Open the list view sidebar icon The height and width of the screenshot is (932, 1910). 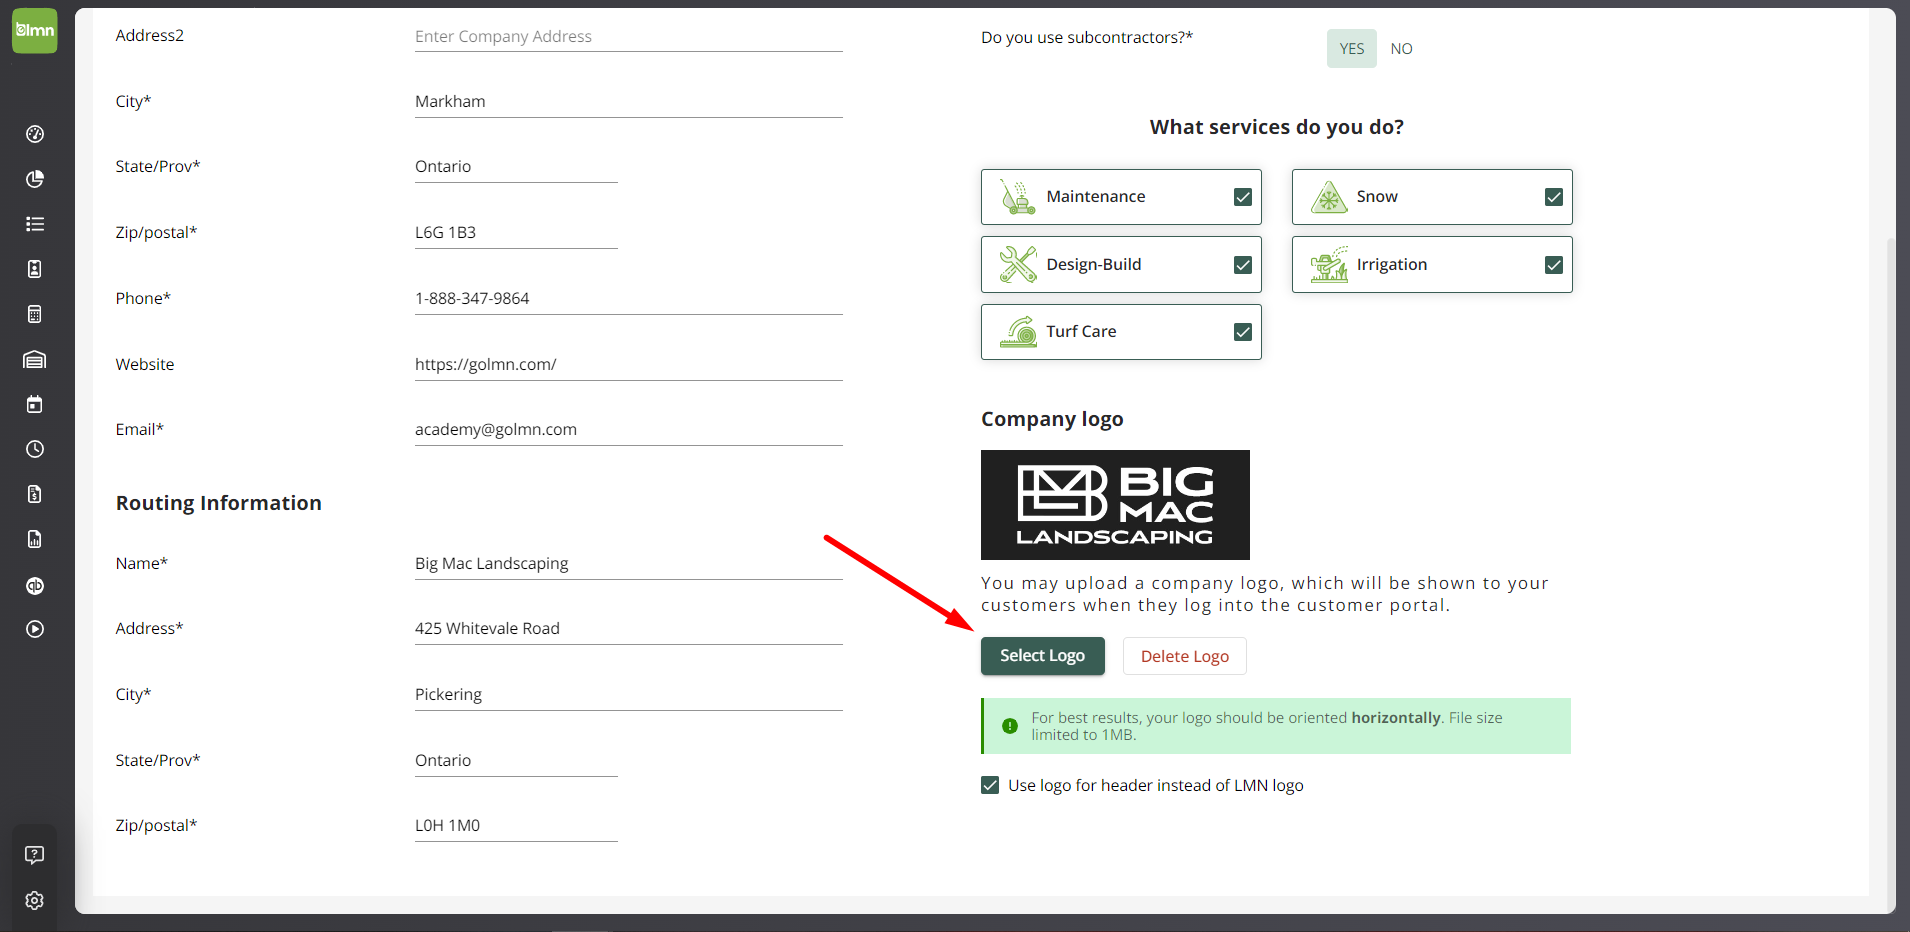(35, 223)
